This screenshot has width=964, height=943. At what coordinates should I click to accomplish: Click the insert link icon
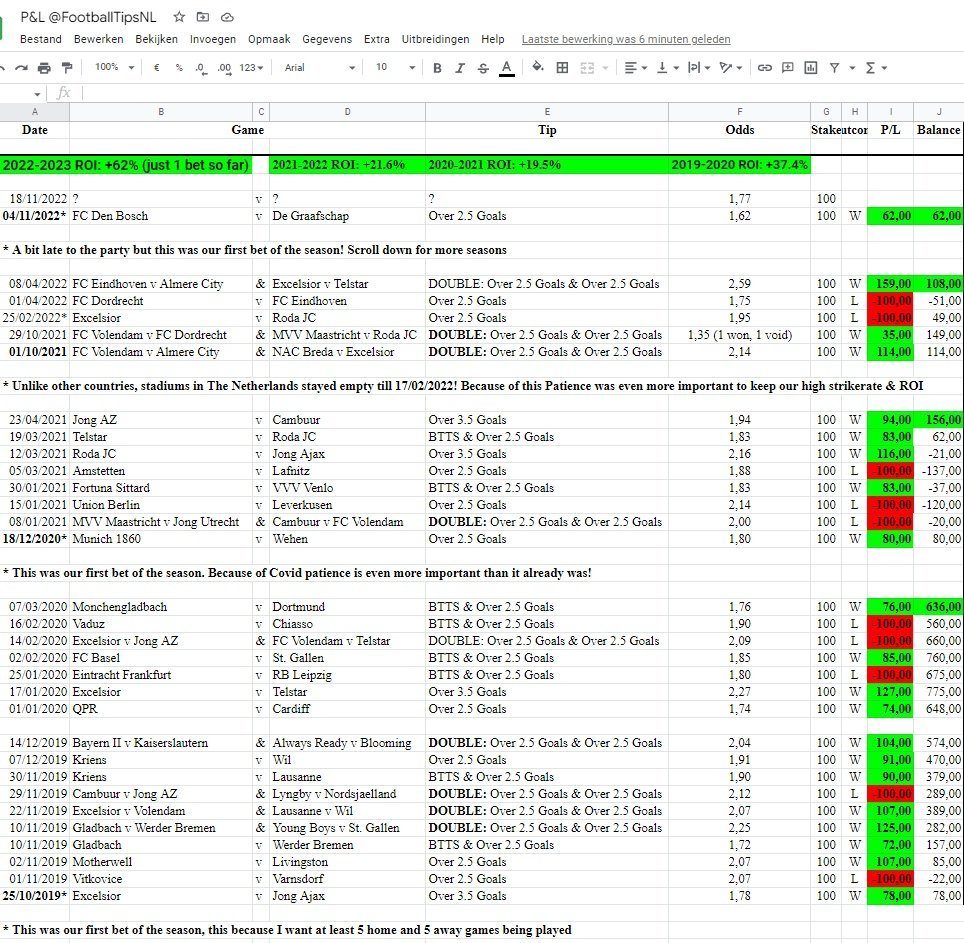point(764,68)
